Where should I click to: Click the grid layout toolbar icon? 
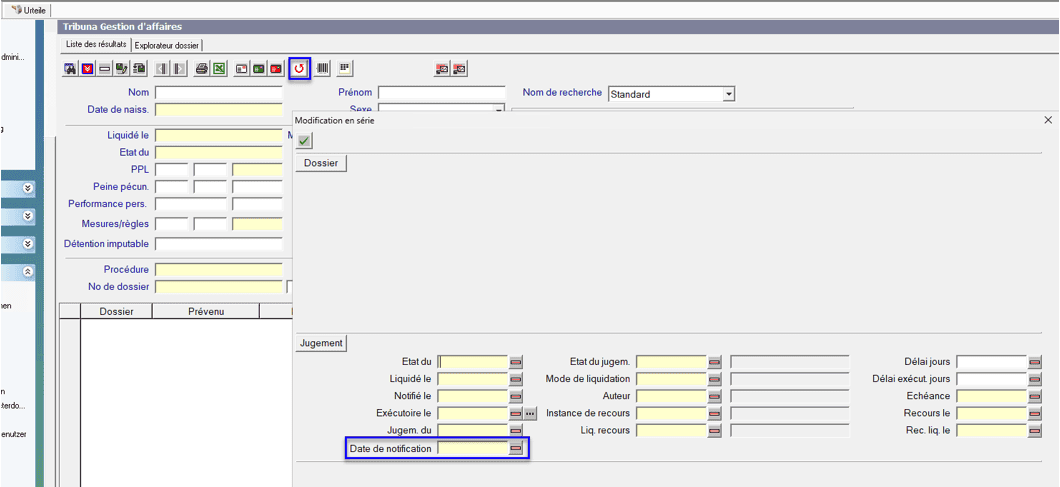[x=345, y=68]
